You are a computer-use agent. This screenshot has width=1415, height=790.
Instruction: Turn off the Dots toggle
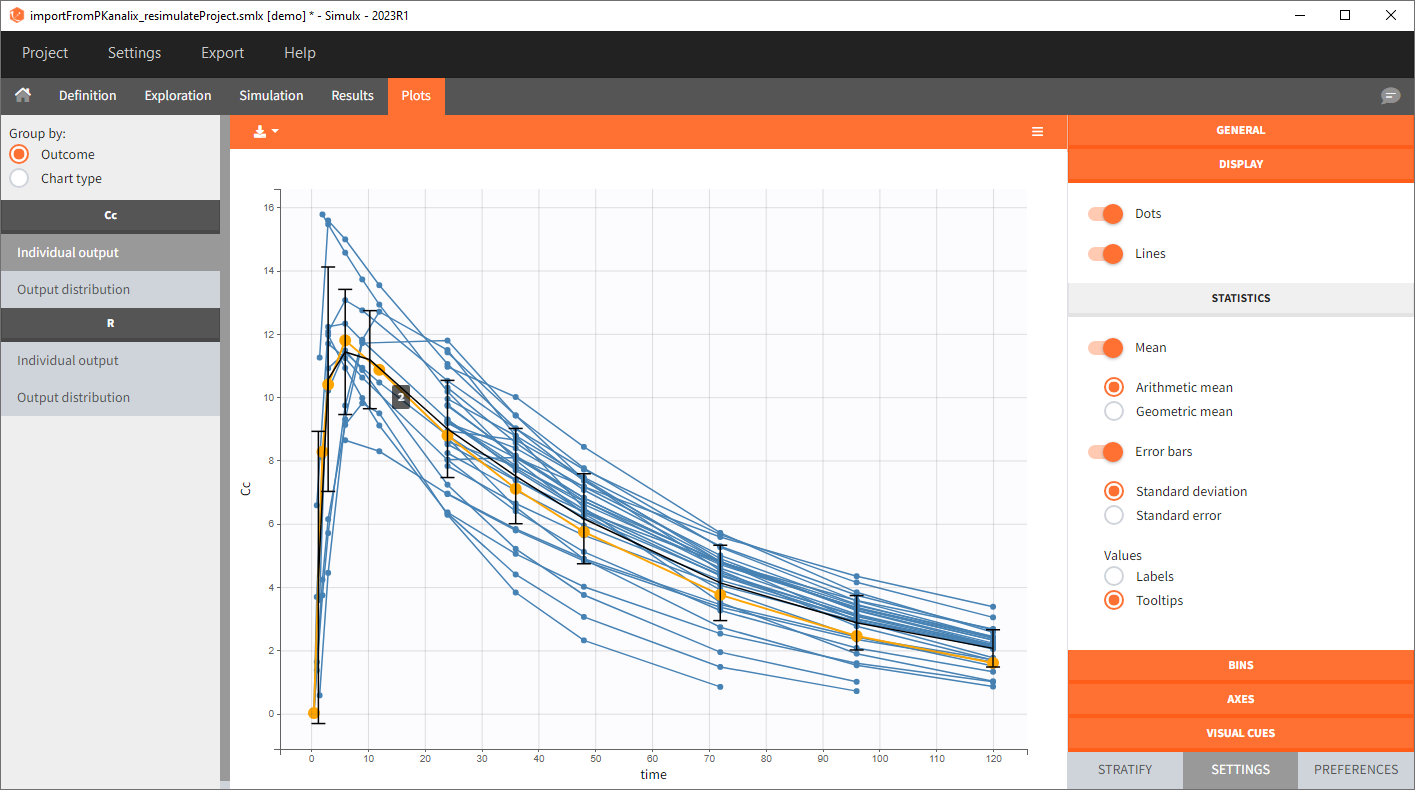[1106, 214]
